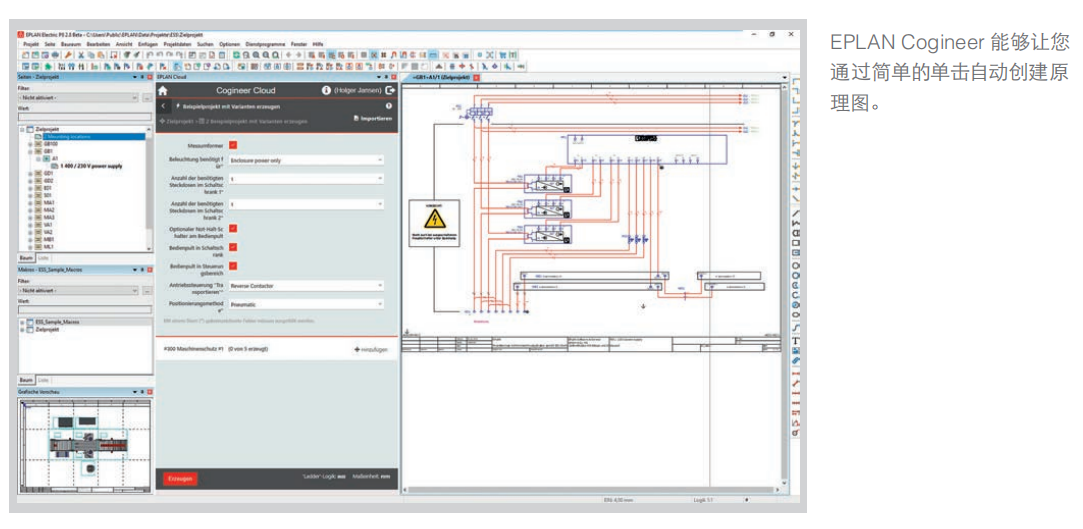Expand ESS_Sample_Macros tree node
Image resolution: width=1083 pixels, height=529 pixels.
[x=22, y=323]
